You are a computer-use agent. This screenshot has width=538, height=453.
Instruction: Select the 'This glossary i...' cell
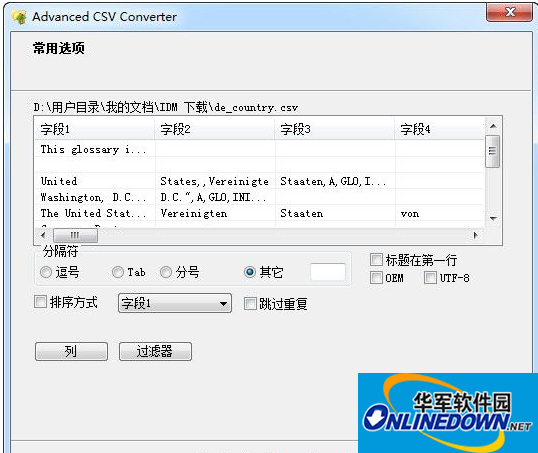[x=95, y=149]
